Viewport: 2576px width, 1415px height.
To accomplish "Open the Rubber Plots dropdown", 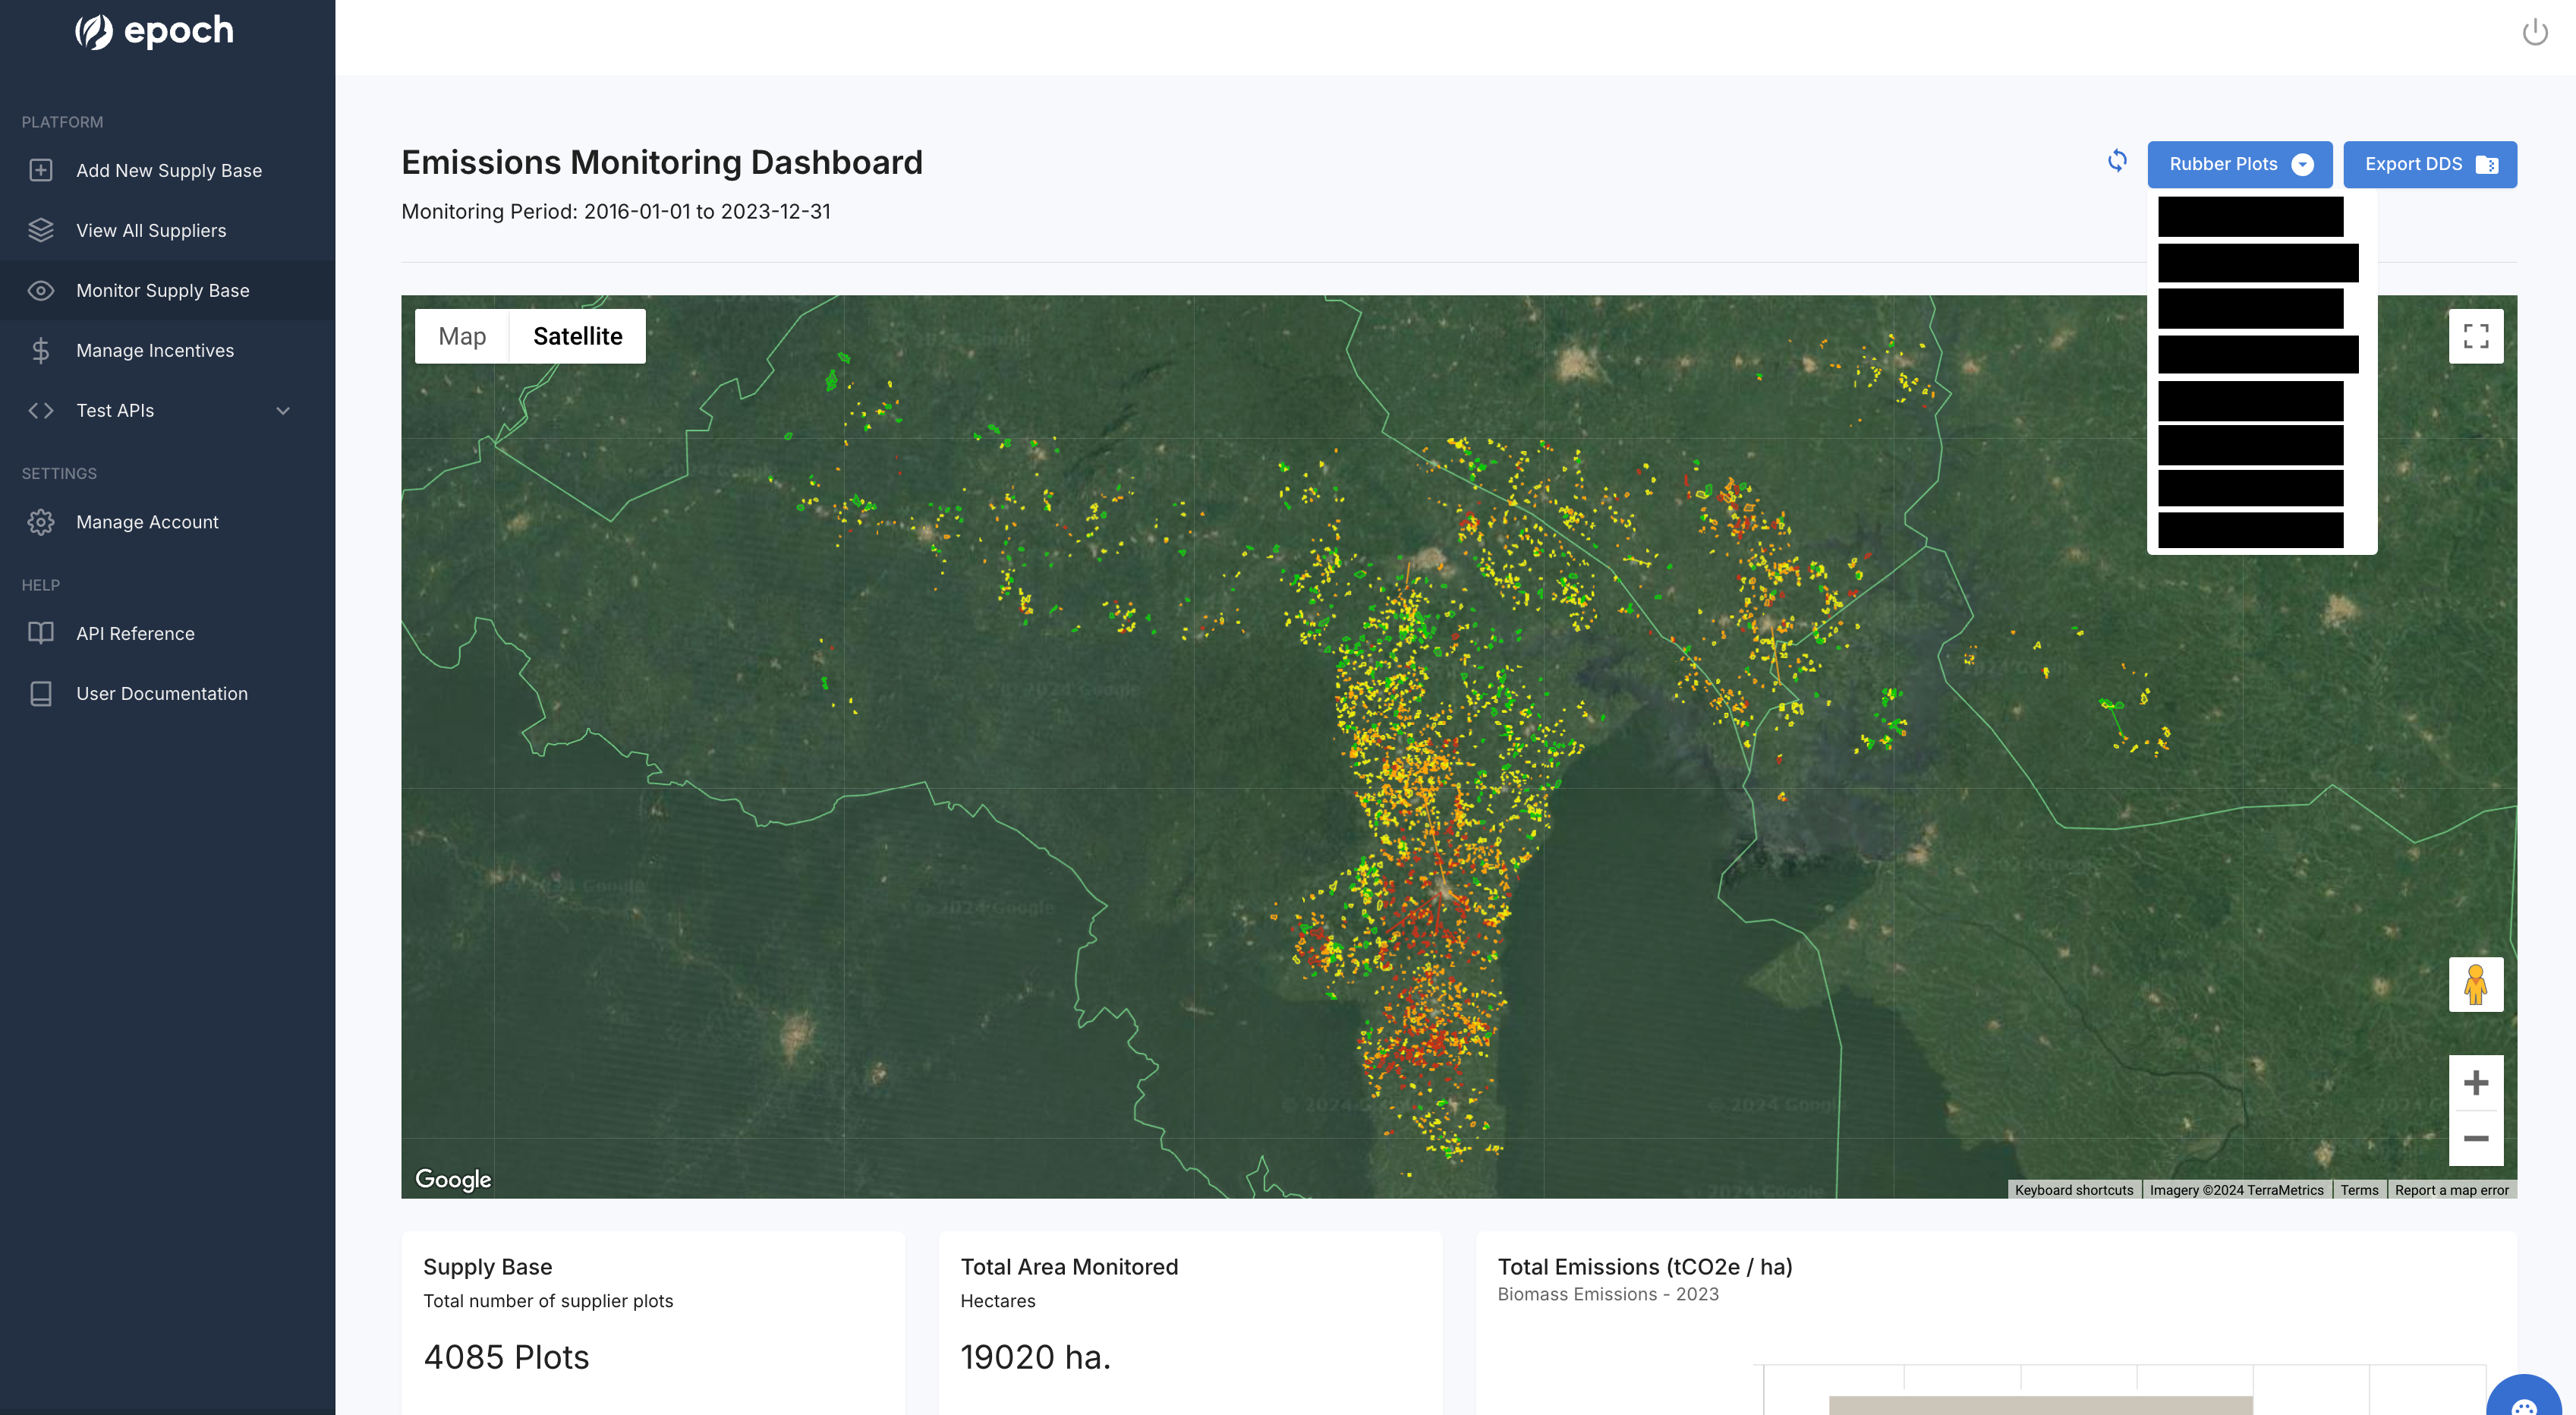I will tap(2239, 164).
